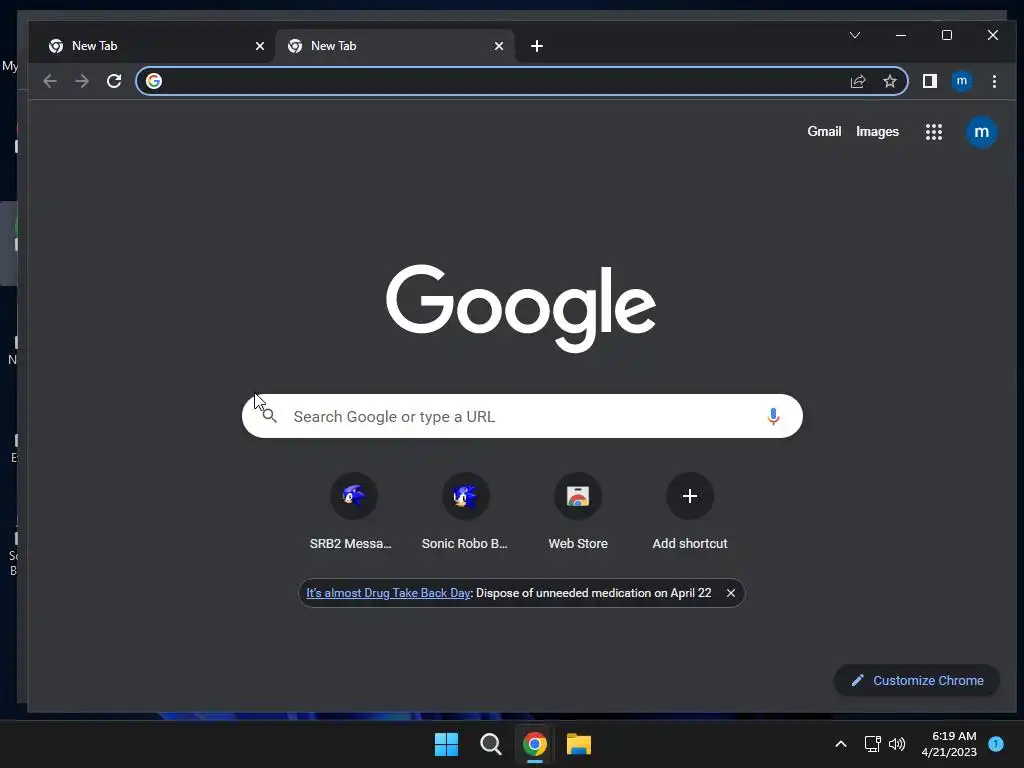Viewport: 1024px width, 768px height.
Task: Click the Google icon in address bar
Action: 154,81
